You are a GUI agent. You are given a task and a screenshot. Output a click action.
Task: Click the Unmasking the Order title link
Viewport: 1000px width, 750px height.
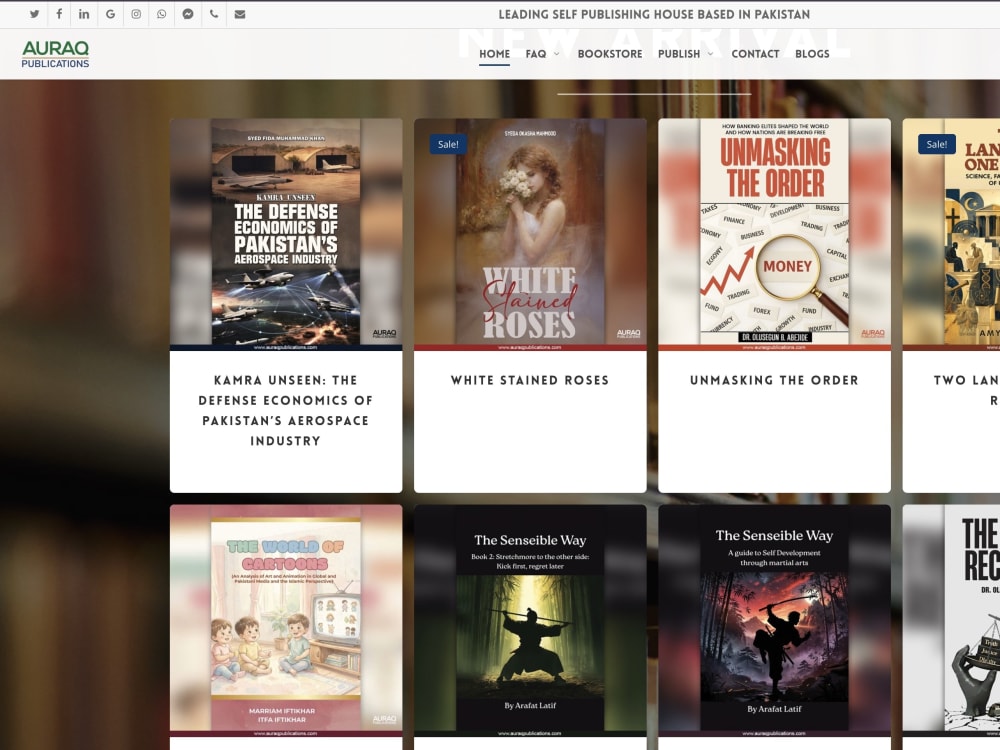point(774,380)
